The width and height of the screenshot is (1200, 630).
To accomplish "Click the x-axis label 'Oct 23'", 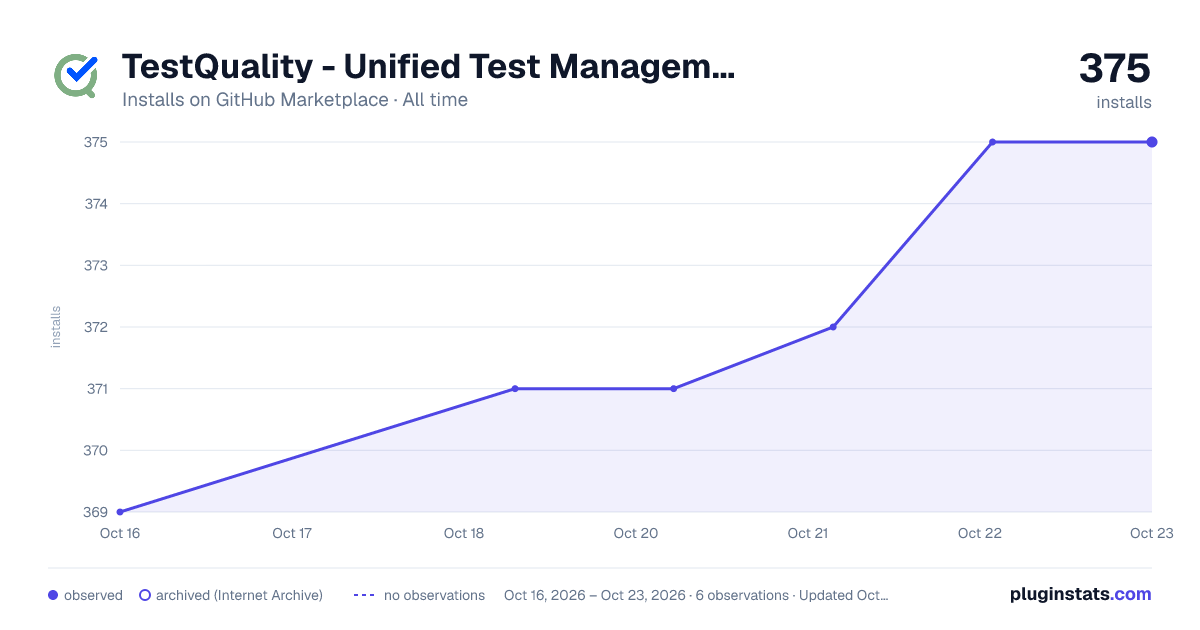I will (1151, 533).
